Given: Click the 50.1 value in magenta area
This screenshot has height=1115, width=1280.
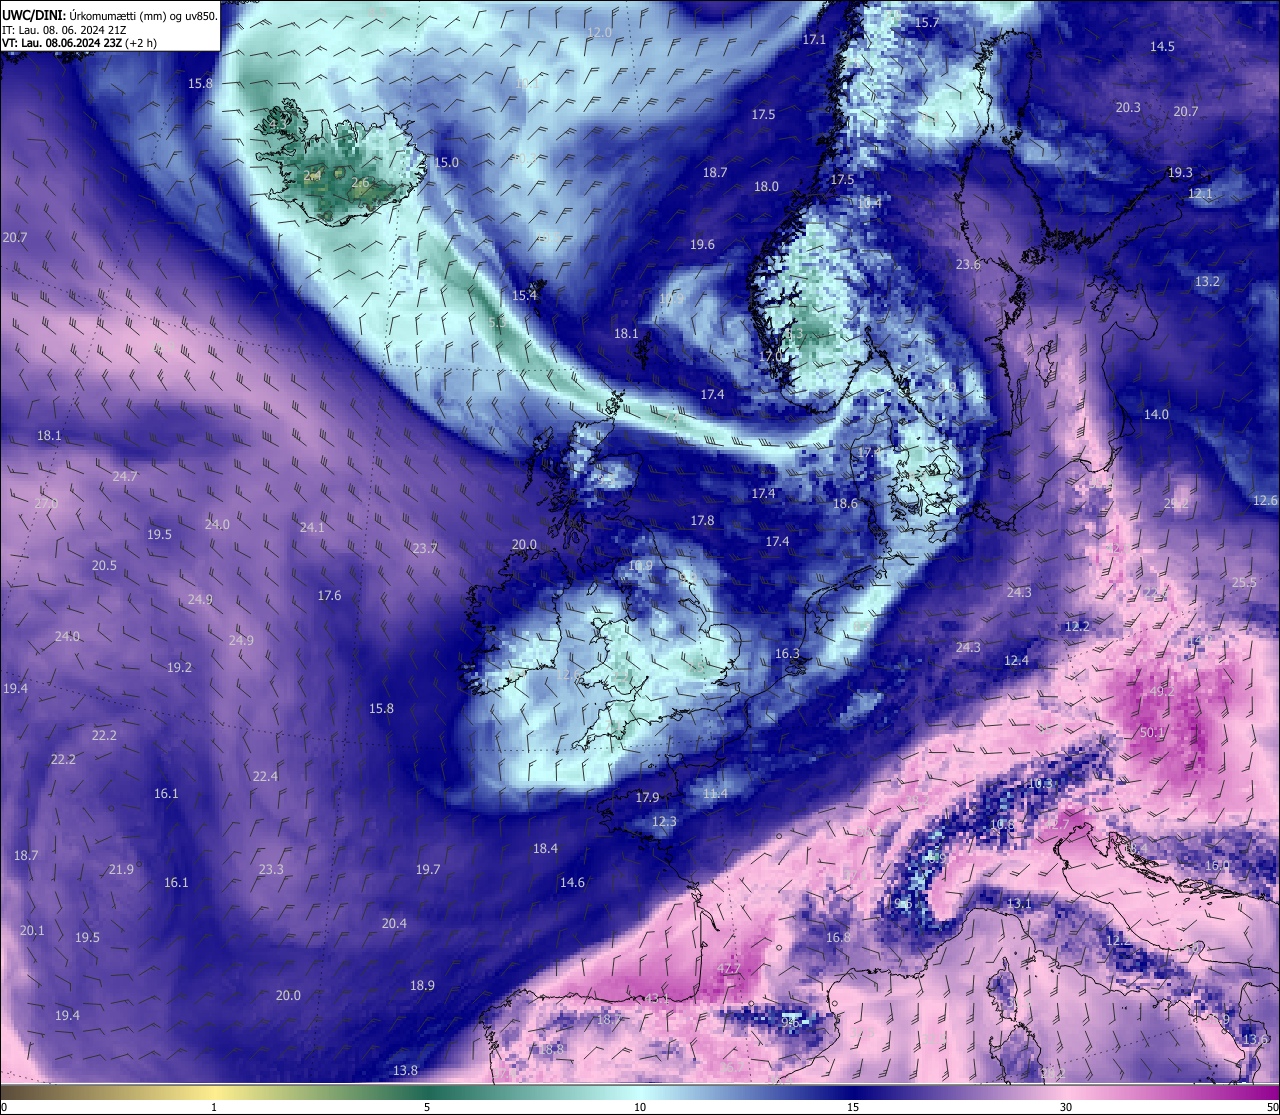Looking at the screenshot, I should pyautogui.click(x=1152, y=732).
